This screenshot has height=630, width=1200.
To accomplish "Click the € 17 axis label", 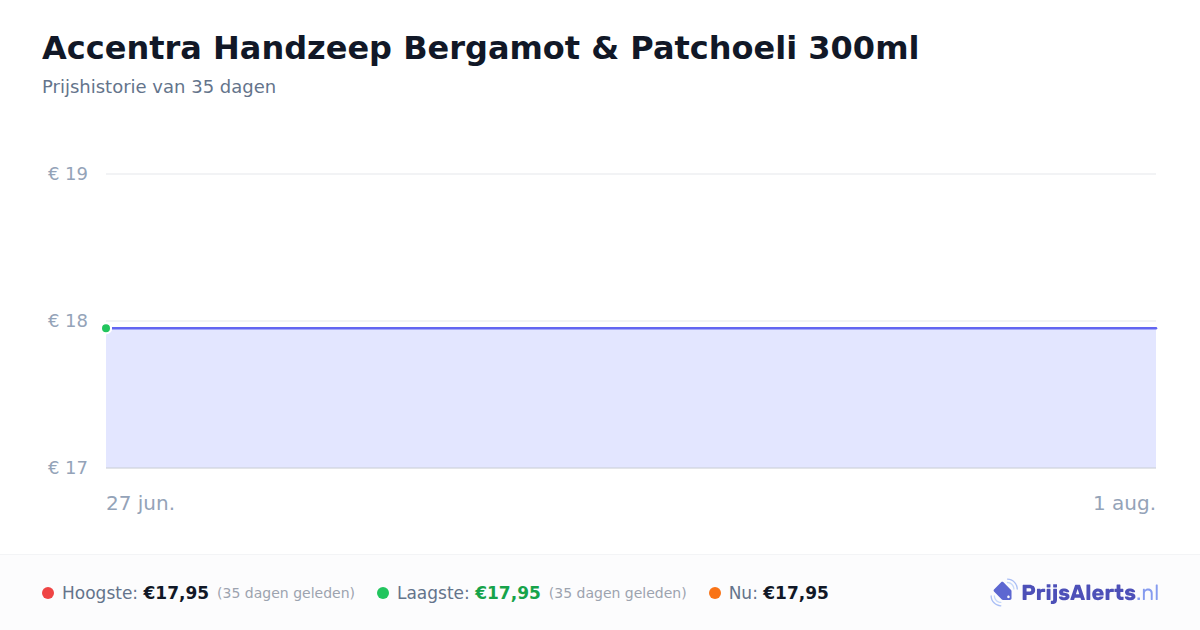I will 68,468.
